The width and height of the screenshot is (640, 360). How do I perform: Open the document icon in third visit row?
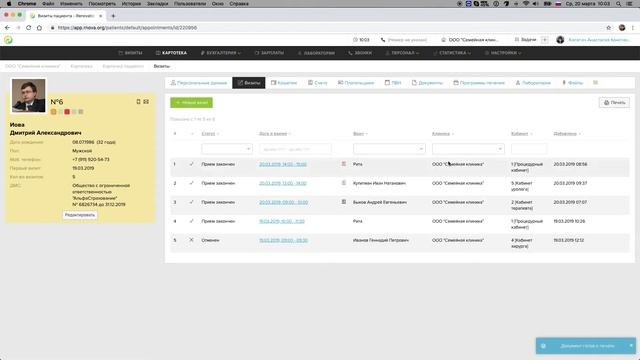click(344, 202)
